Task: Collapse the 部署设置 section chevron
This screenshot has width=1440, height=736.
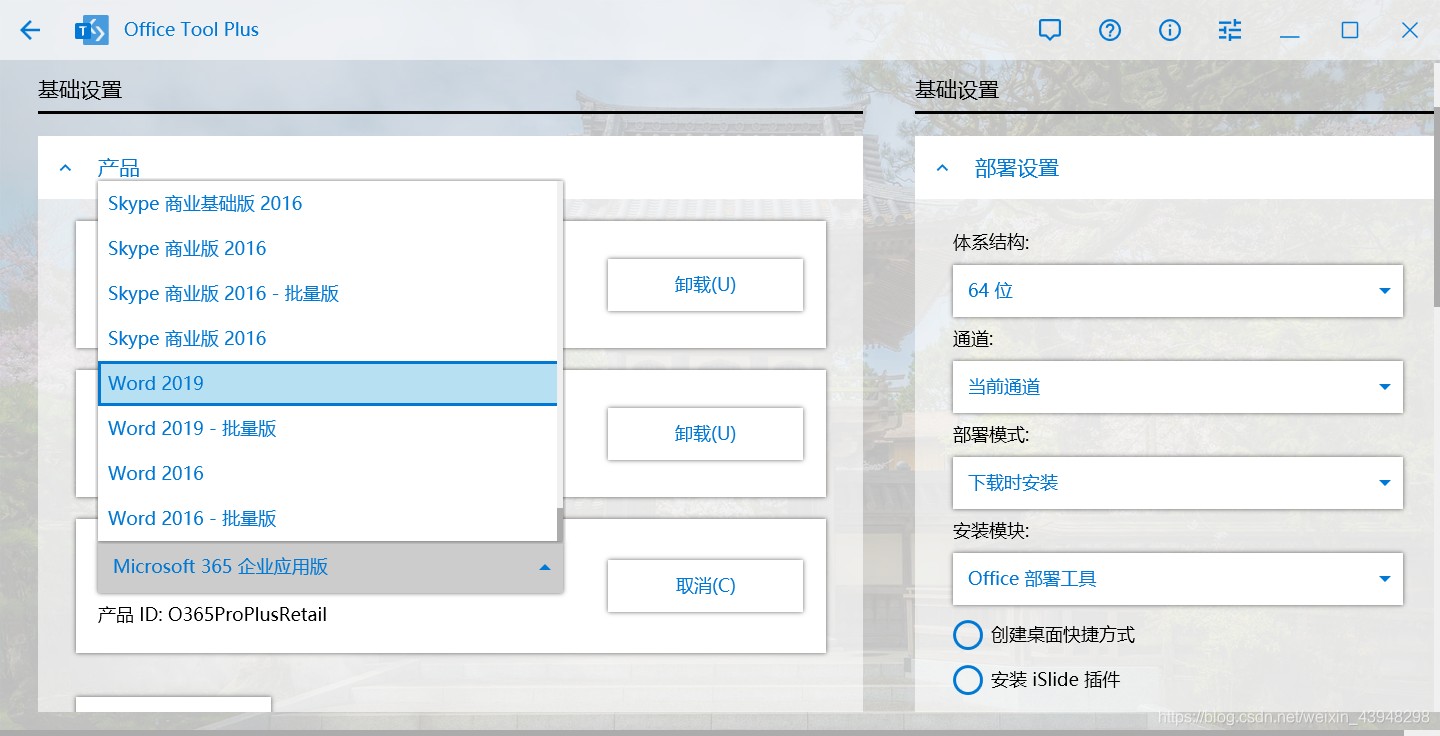Action: point(942,168)
